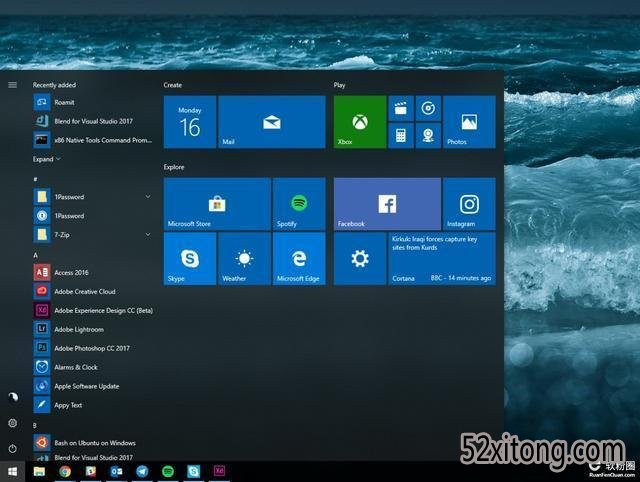Click the hamburger menu in Start
The width and height of the screenshot is (640, 482).
pos(13,85)
